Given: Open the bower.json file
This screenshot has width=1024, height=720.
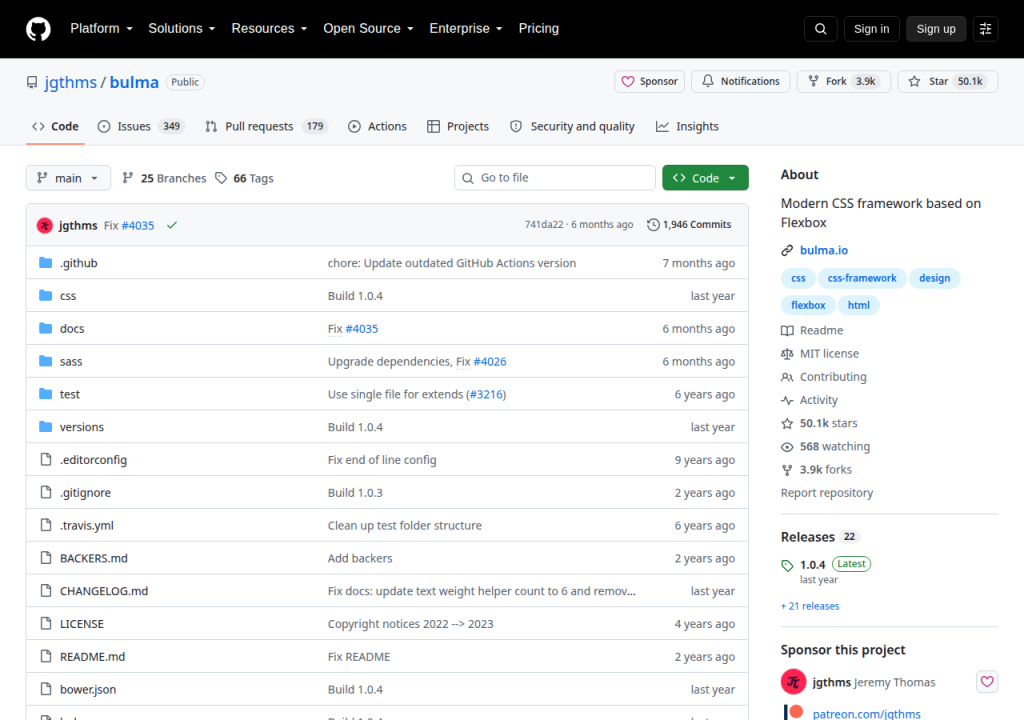Looking at the screenshot, I should point(88,689).
